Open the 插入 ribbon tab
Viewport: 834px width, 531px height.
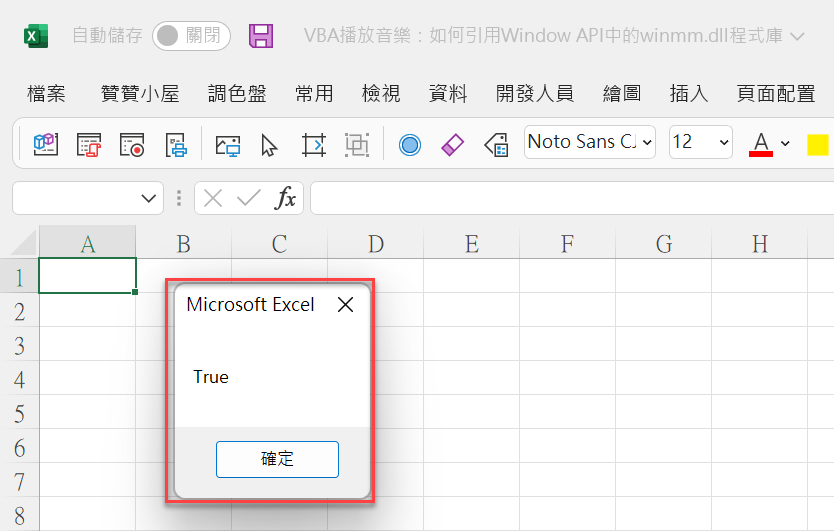(689, 94)
